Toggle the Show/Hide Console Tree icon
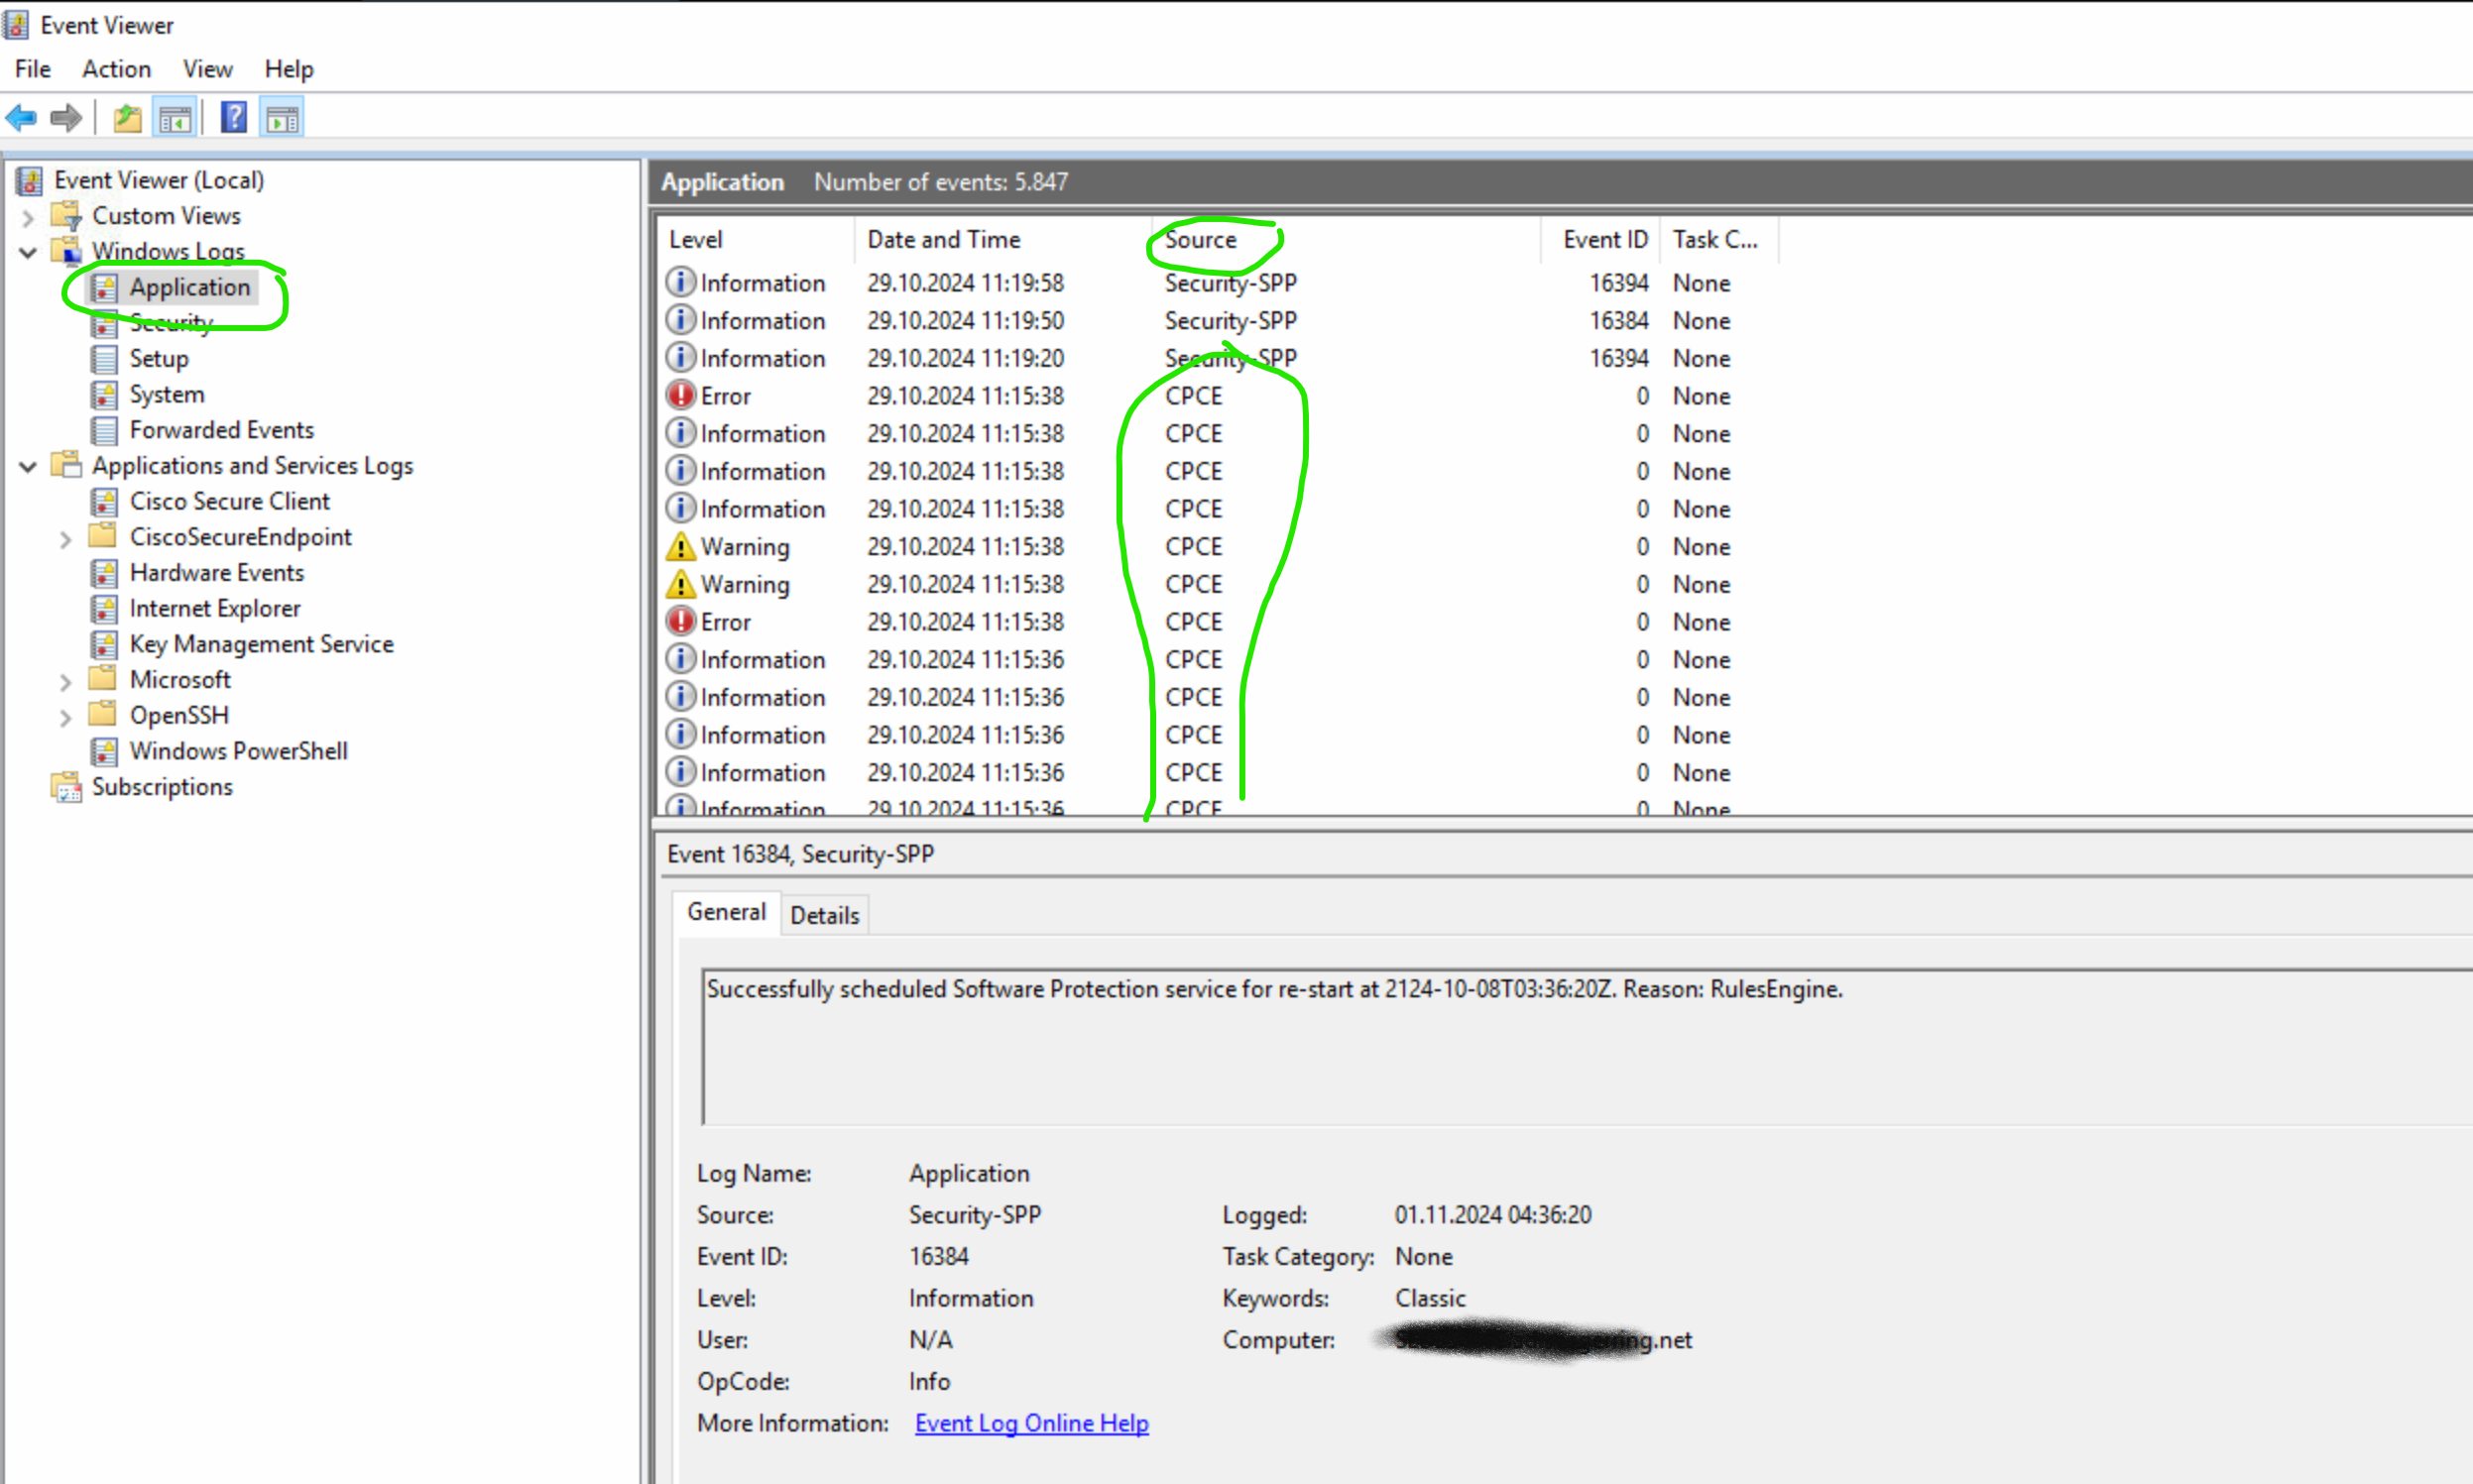2473x1484 pixels. tap(175, 118)
